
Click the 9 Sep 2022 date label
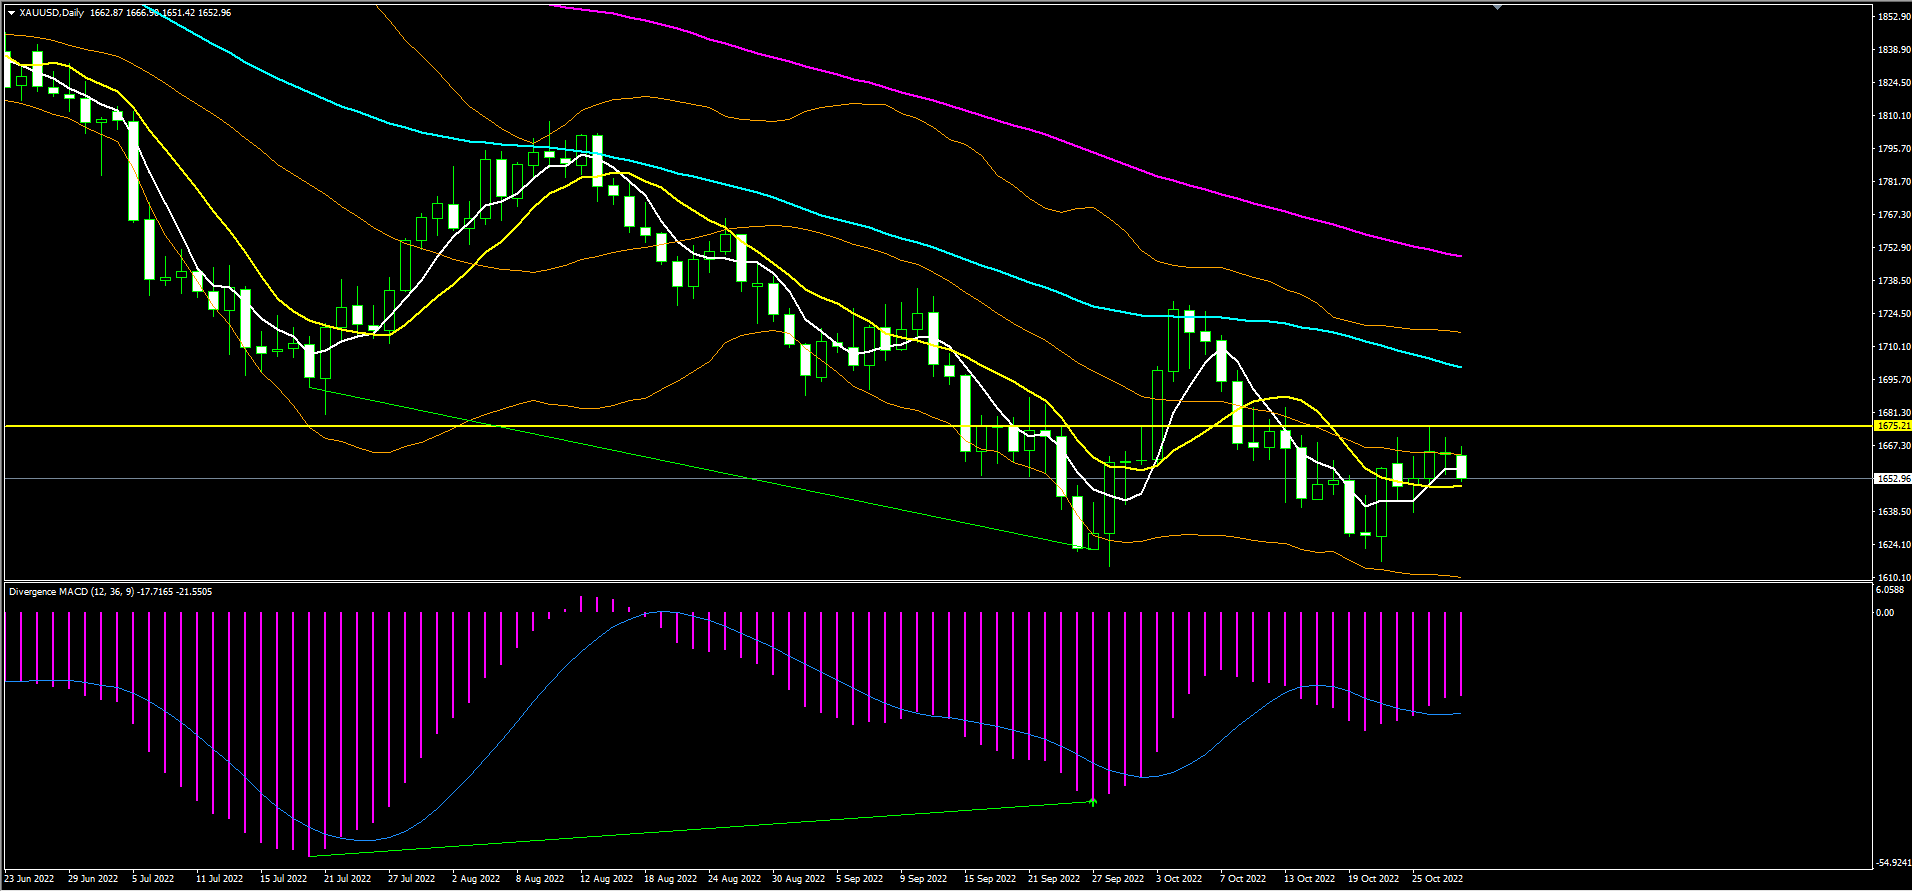(923, 879)
